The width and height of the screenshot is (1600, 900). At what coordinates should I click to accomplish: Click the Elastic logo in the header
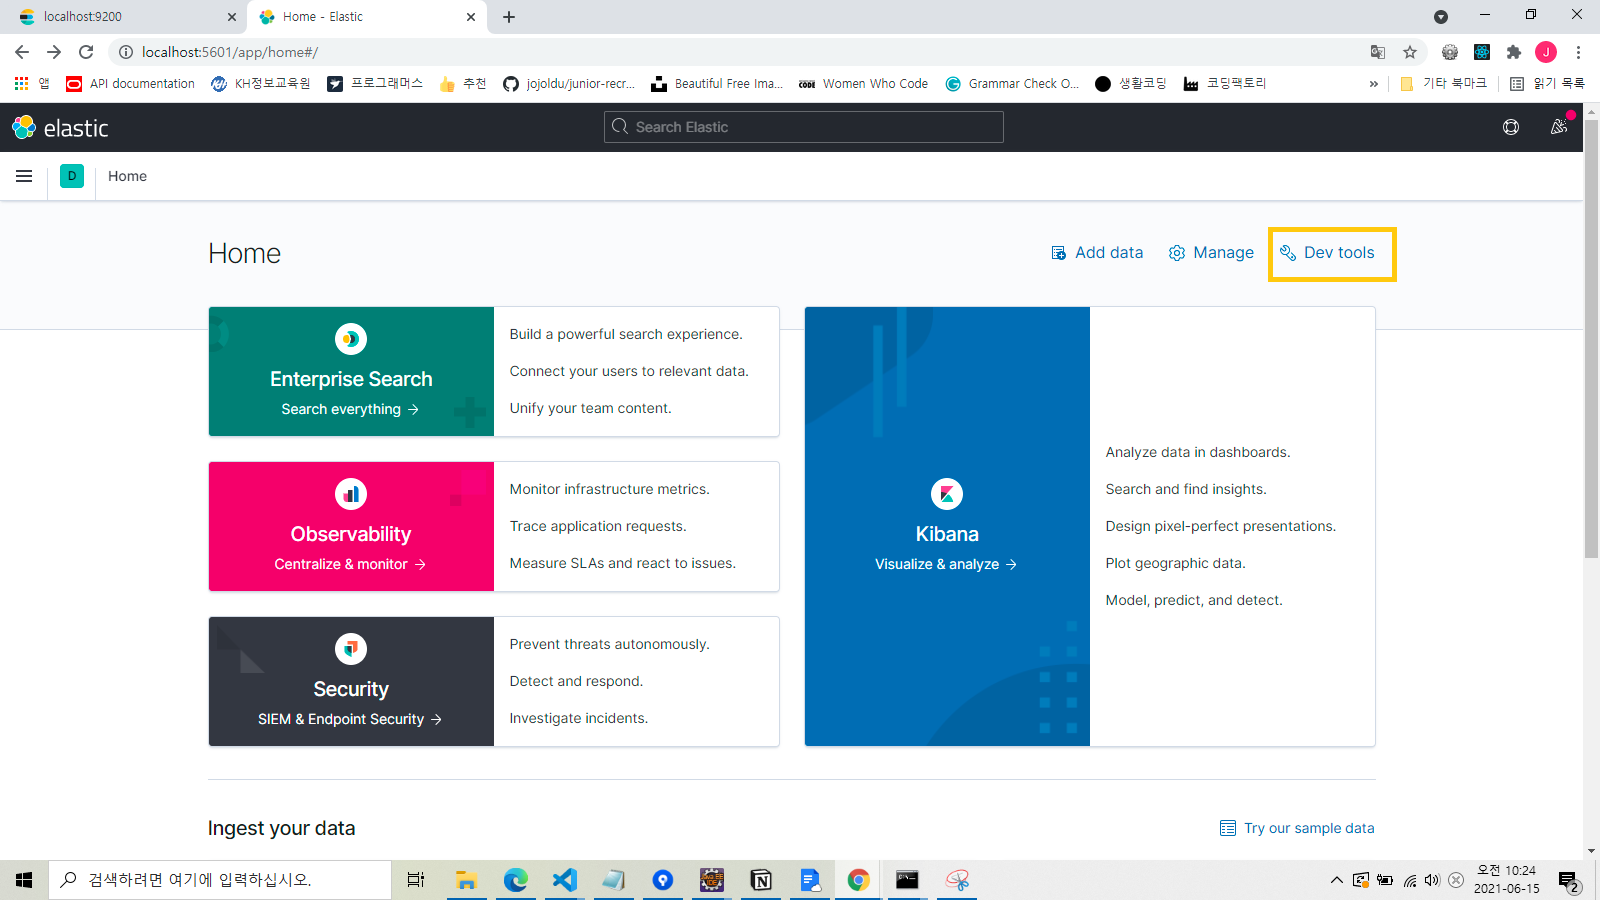(x=60, y=128)
